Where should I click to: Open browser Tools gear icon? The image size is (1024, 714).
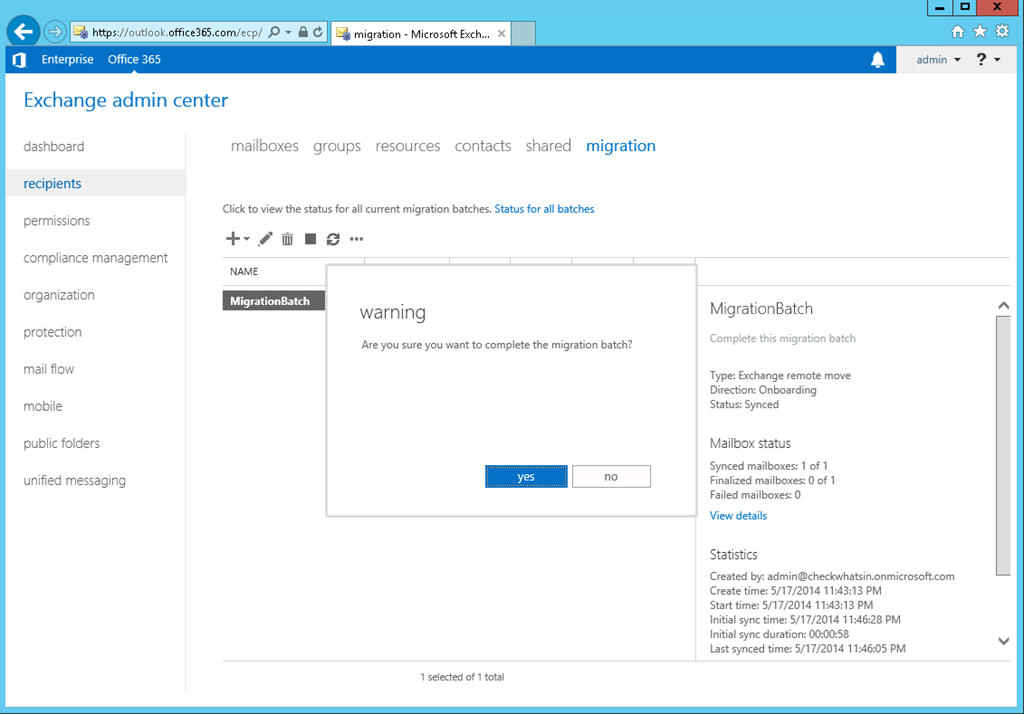coord(1002,31)
